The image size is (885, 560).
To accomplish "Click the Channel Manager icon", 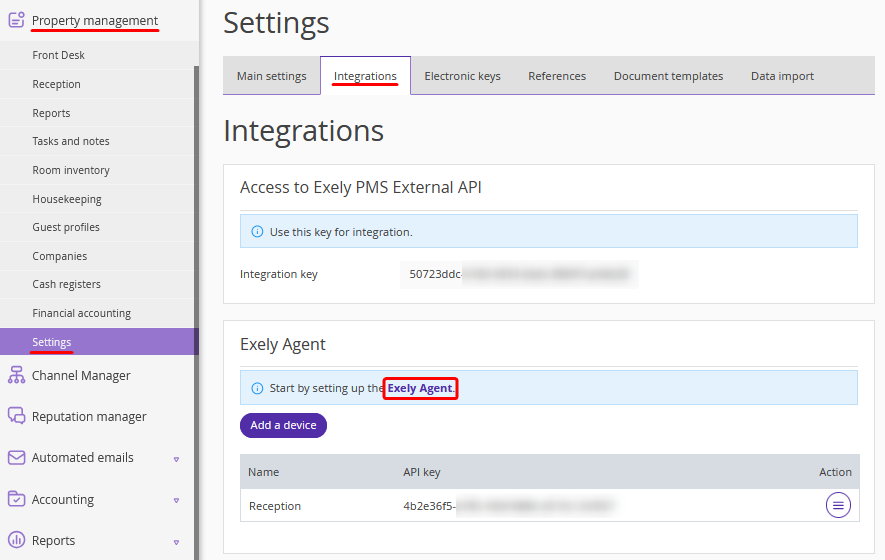I will coord(16,375).
